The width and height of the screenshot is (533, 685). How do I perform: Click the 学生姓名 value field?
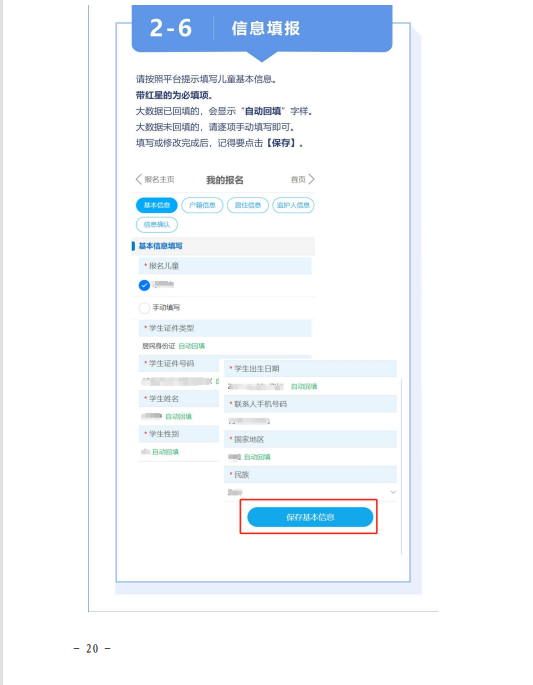pyautogui.click(x=179, y=416)
